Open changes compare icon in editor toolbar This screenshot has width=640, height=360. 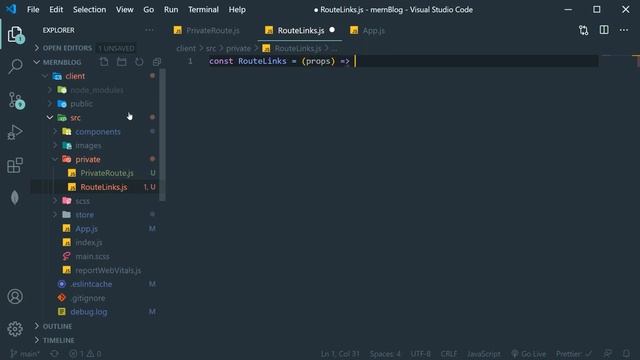[x=584, y=30]
